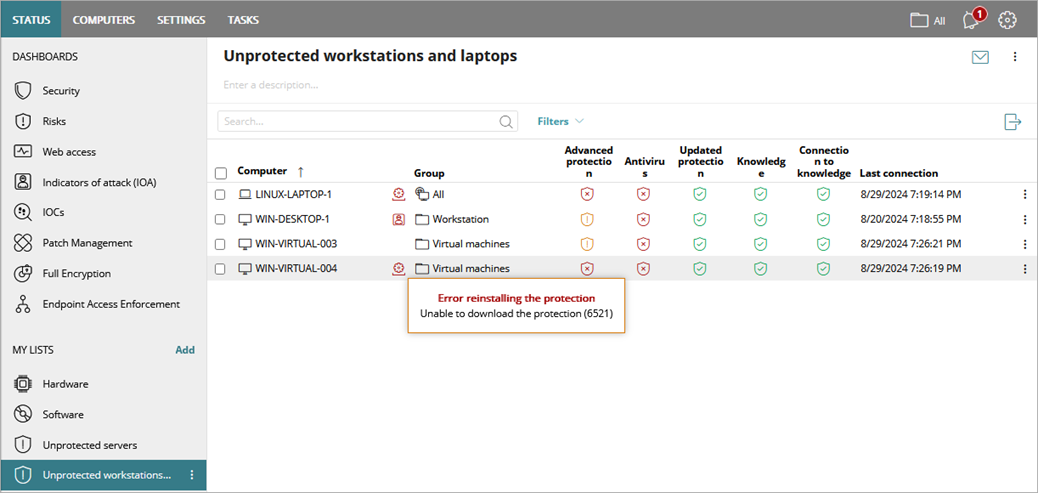The image size is (1038, 493).
Task: Expand the Filters dropdown
Action: click(x=560, y=121)
